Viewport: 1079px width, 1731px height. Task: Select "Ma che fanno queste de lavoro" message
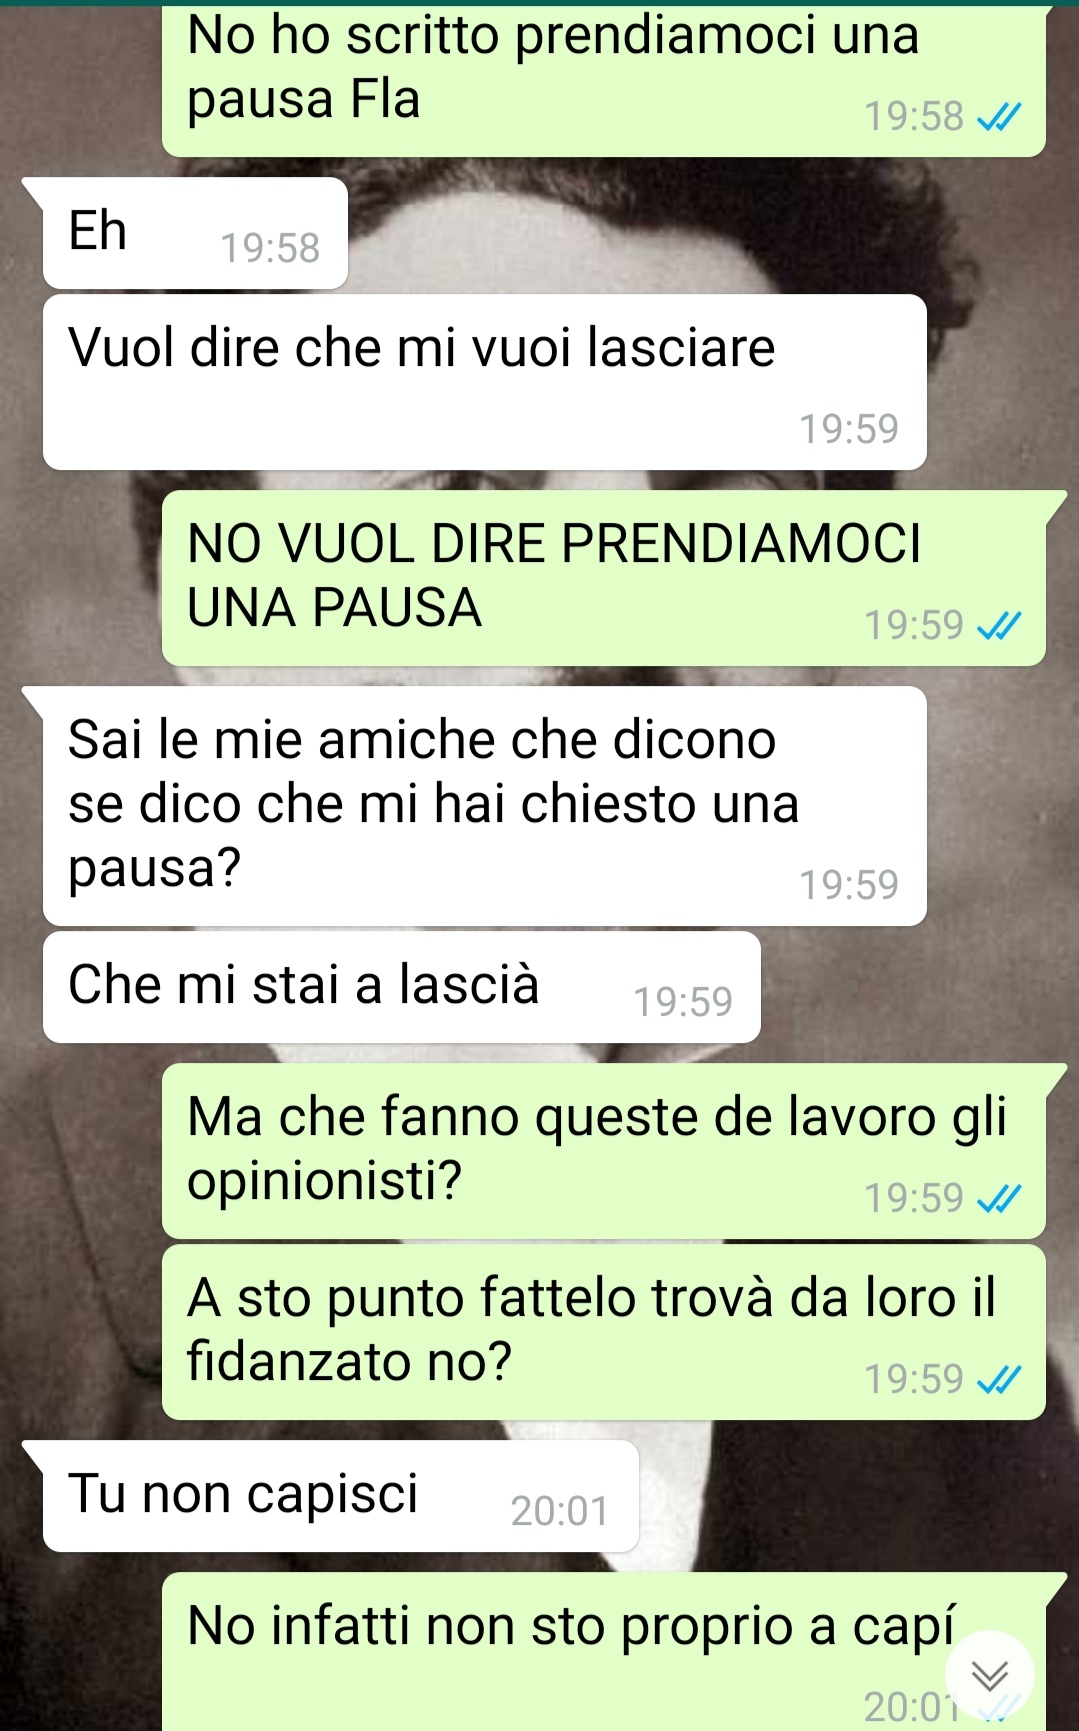click(x=603, y=1151)
